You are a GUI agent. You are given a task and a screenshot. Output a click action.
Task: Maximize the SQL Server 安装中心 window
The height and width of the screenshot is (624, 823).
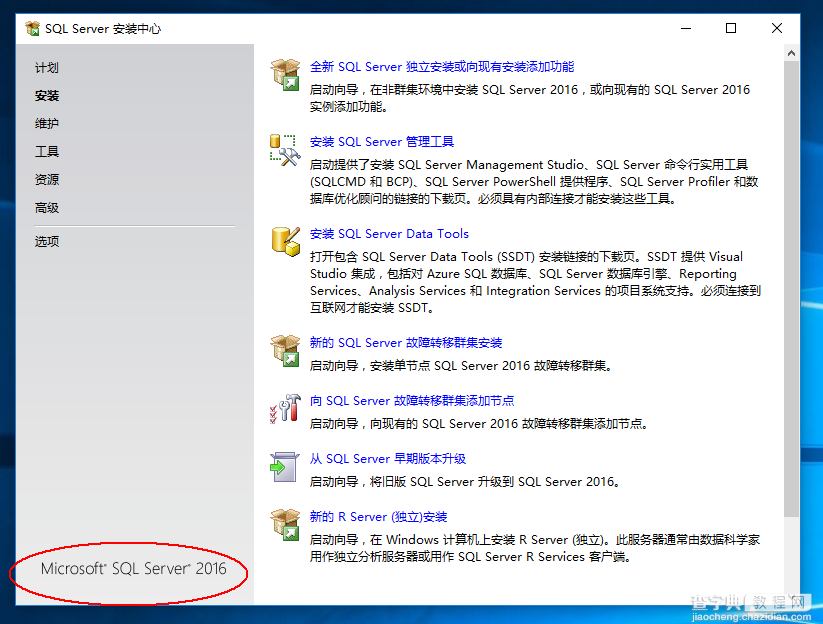[731, 28]
